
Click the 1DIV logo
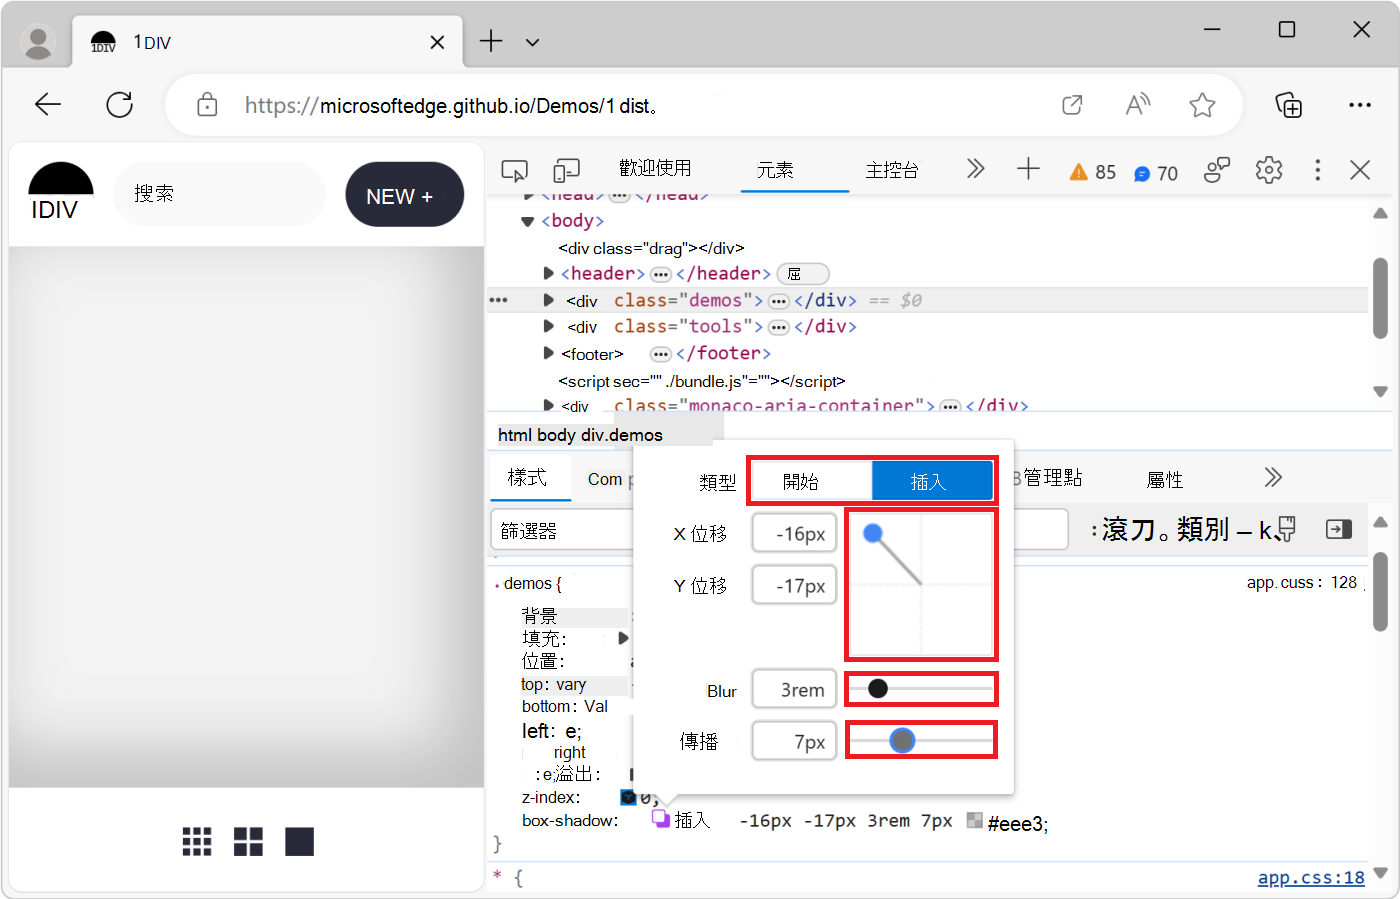click(60, 192)
